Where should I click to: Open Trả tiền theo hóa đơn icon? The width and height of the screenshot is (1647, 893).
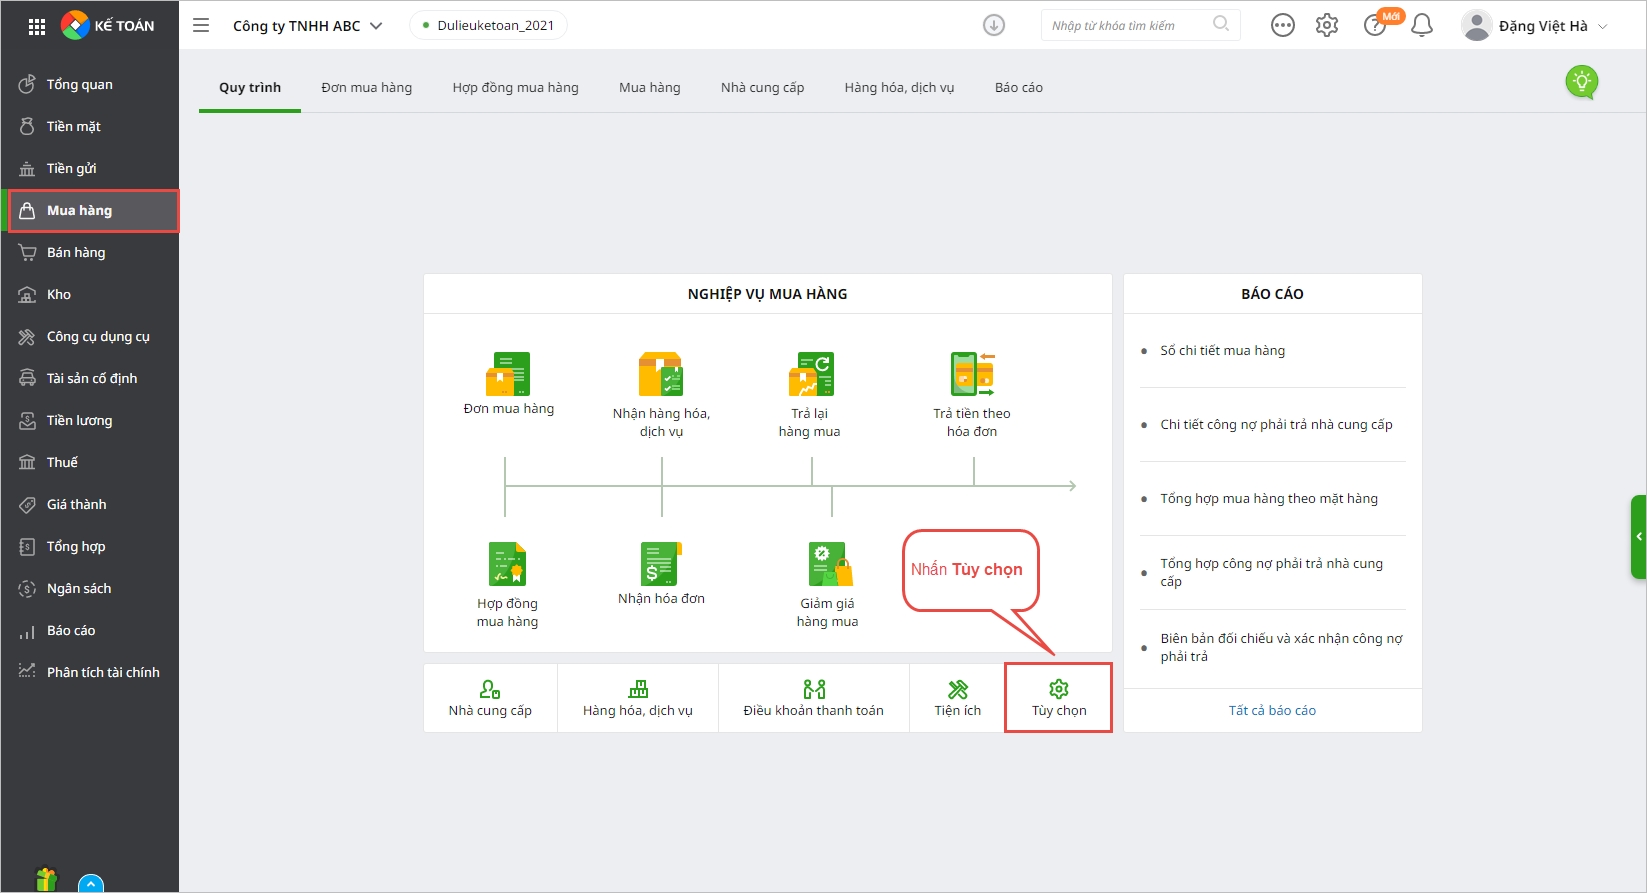pyautogui.click(x=972, y=375)
